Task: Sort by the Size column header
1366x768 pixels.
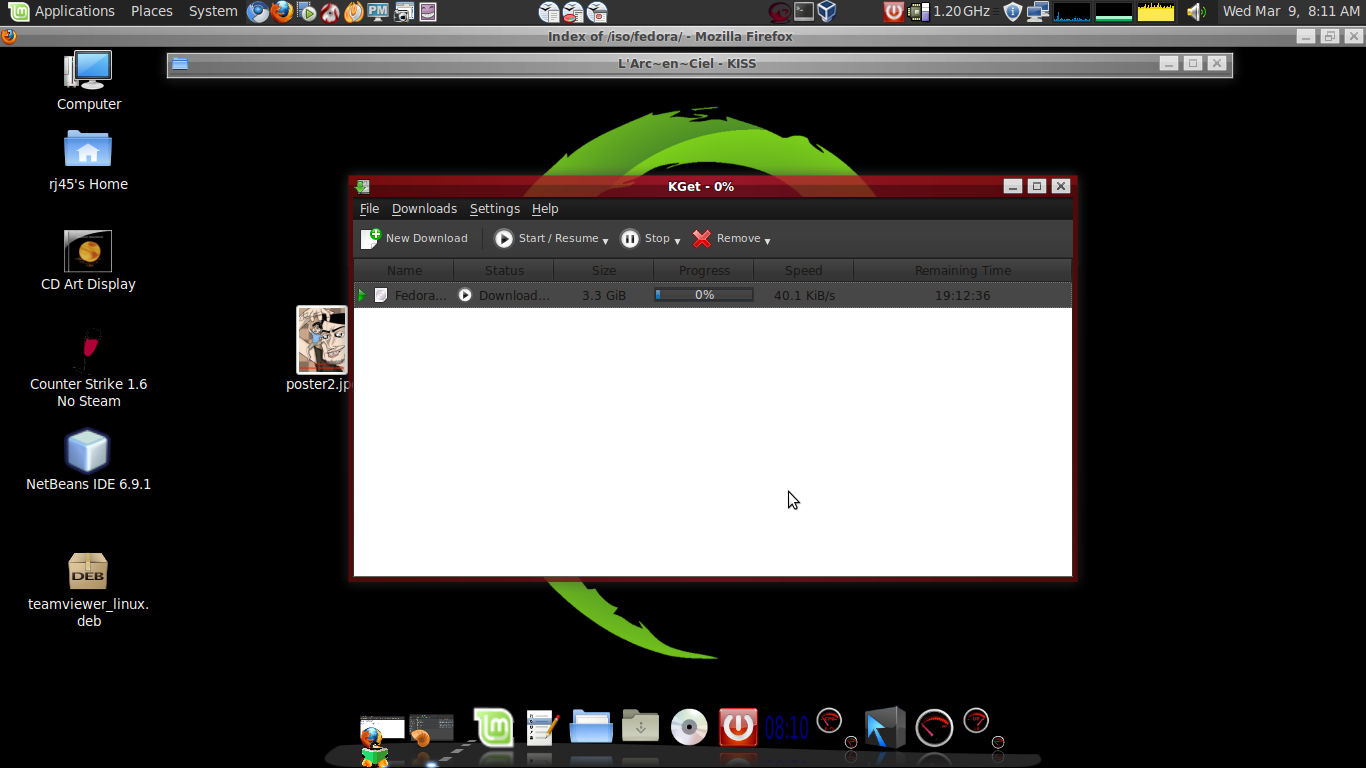Action: [604, 270]
